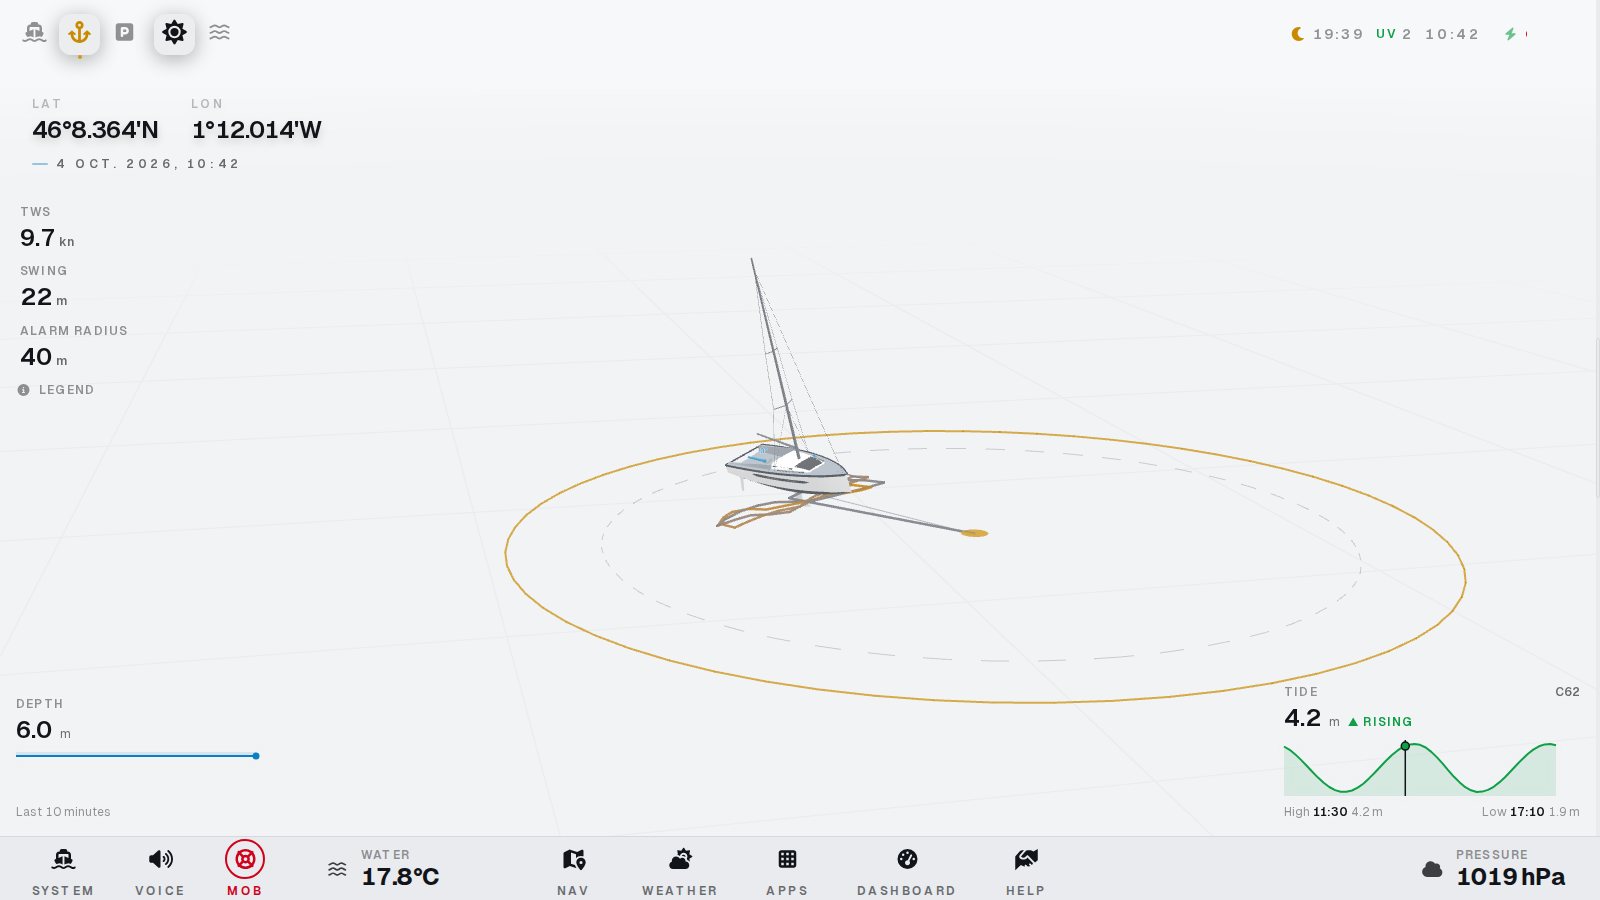Viewport: 1600px width, 900px height.
Task: Click the depth history graph line
Action: point(138,756)
